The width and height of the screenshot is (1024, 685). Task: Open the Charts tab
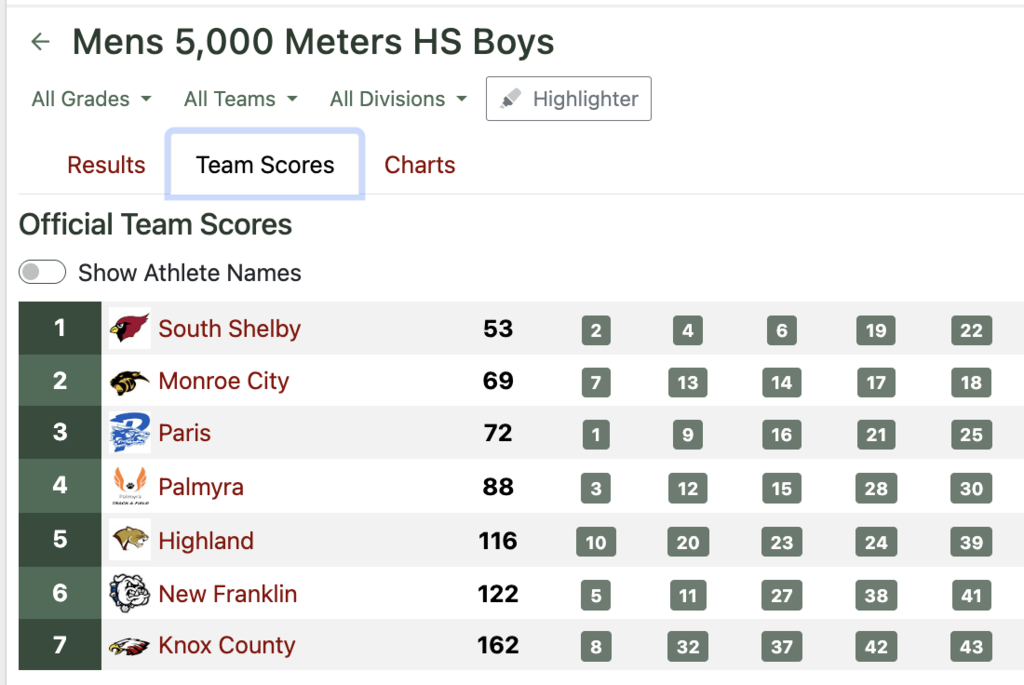pos(420,165)
